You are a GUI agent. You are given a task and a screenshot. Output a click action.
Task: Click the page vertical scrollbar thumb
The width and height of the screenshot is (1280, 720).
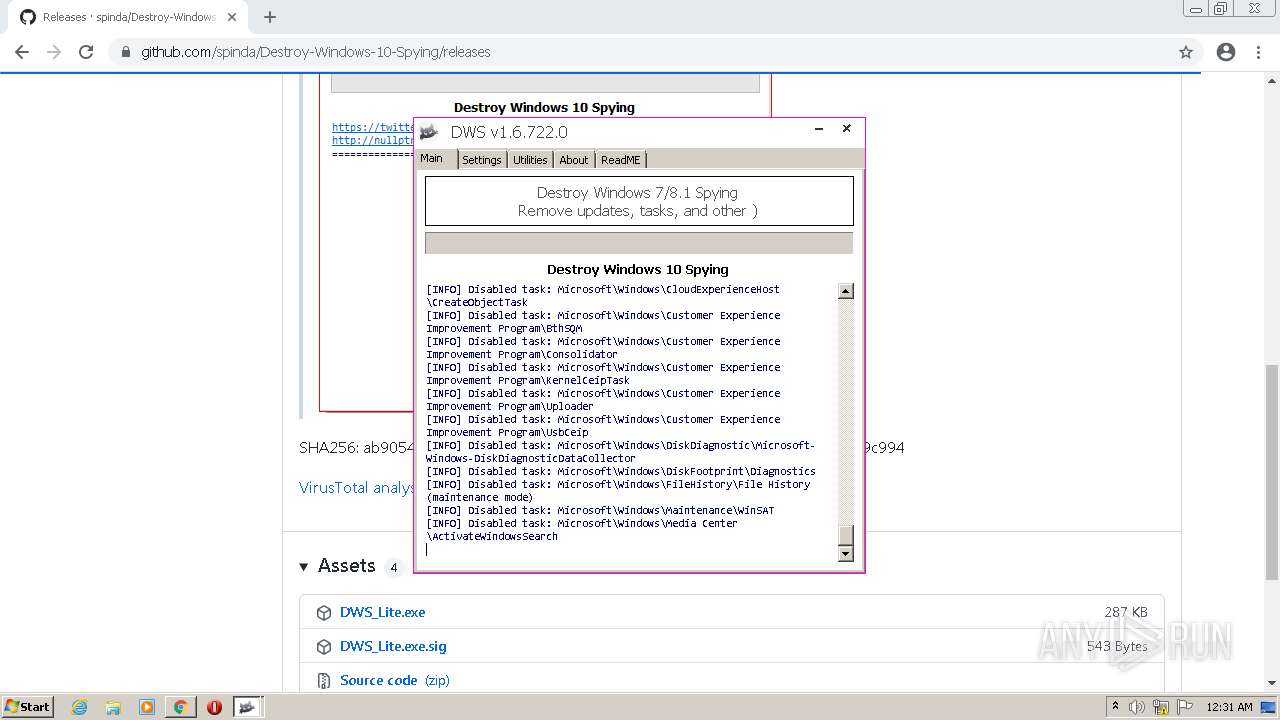coord(1272,472)
